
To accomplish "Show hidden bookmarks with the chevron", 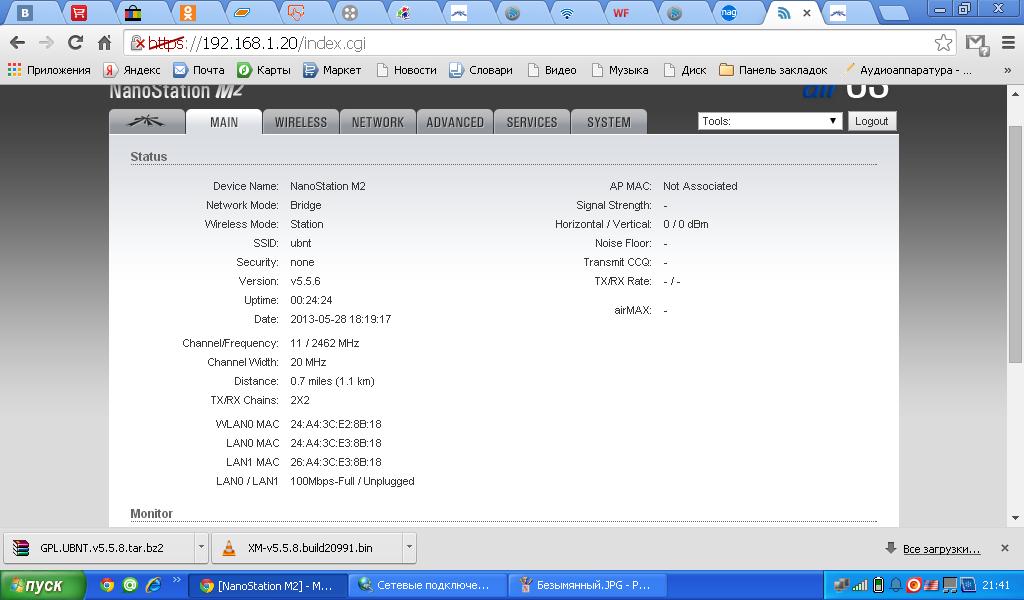I will [x=1008, y=70].
